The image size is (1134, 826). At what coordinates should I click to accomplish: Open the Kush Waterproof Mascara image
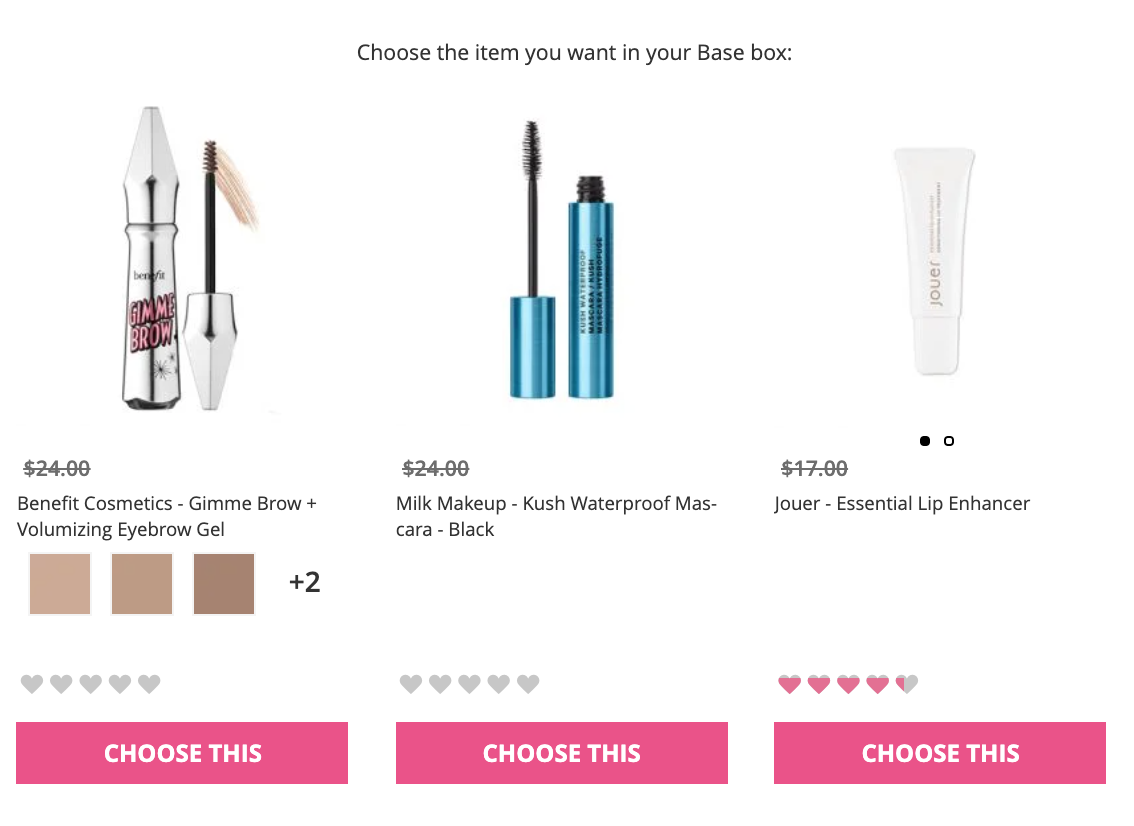pos(562,260)
